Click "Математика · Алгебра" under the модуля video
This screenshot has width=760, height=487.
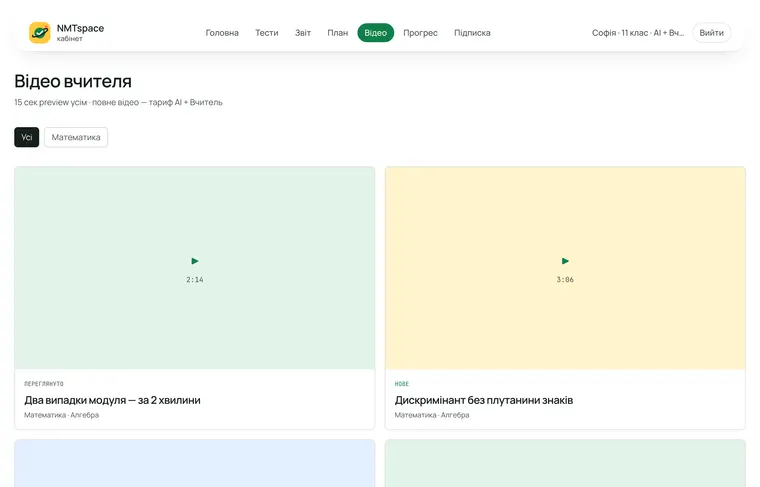pyautogui.click(x=62, y=415)
